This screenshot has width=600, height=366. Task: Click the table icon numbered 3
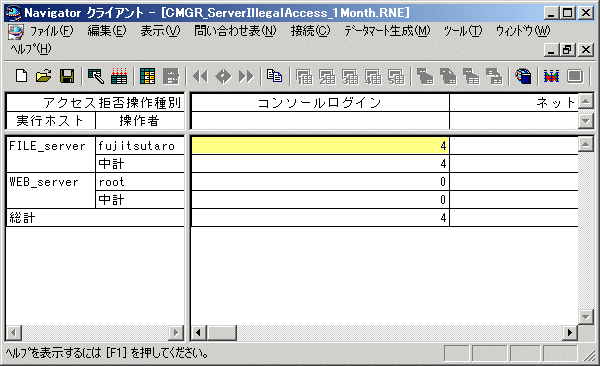coord(350,76)
